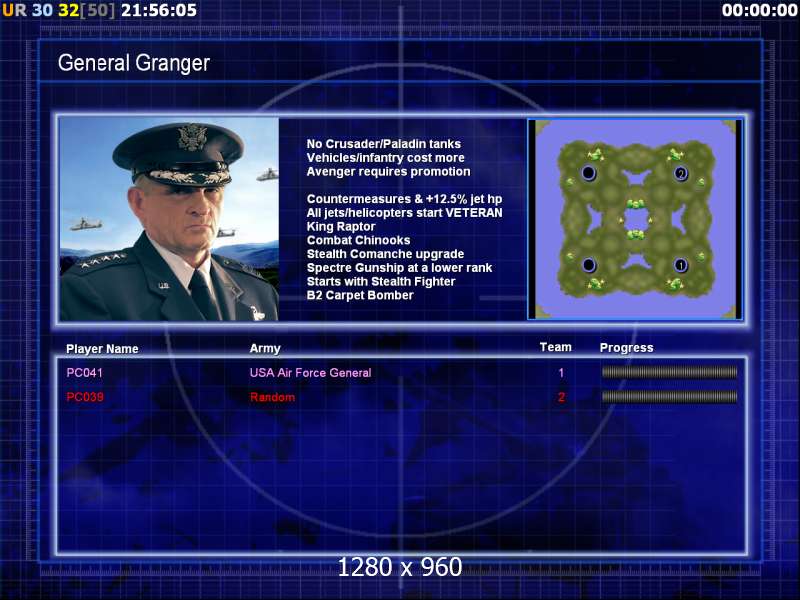Click the 1280 x 960 resolution label
This screenshot has width=800, height=600.
[400, 567]
